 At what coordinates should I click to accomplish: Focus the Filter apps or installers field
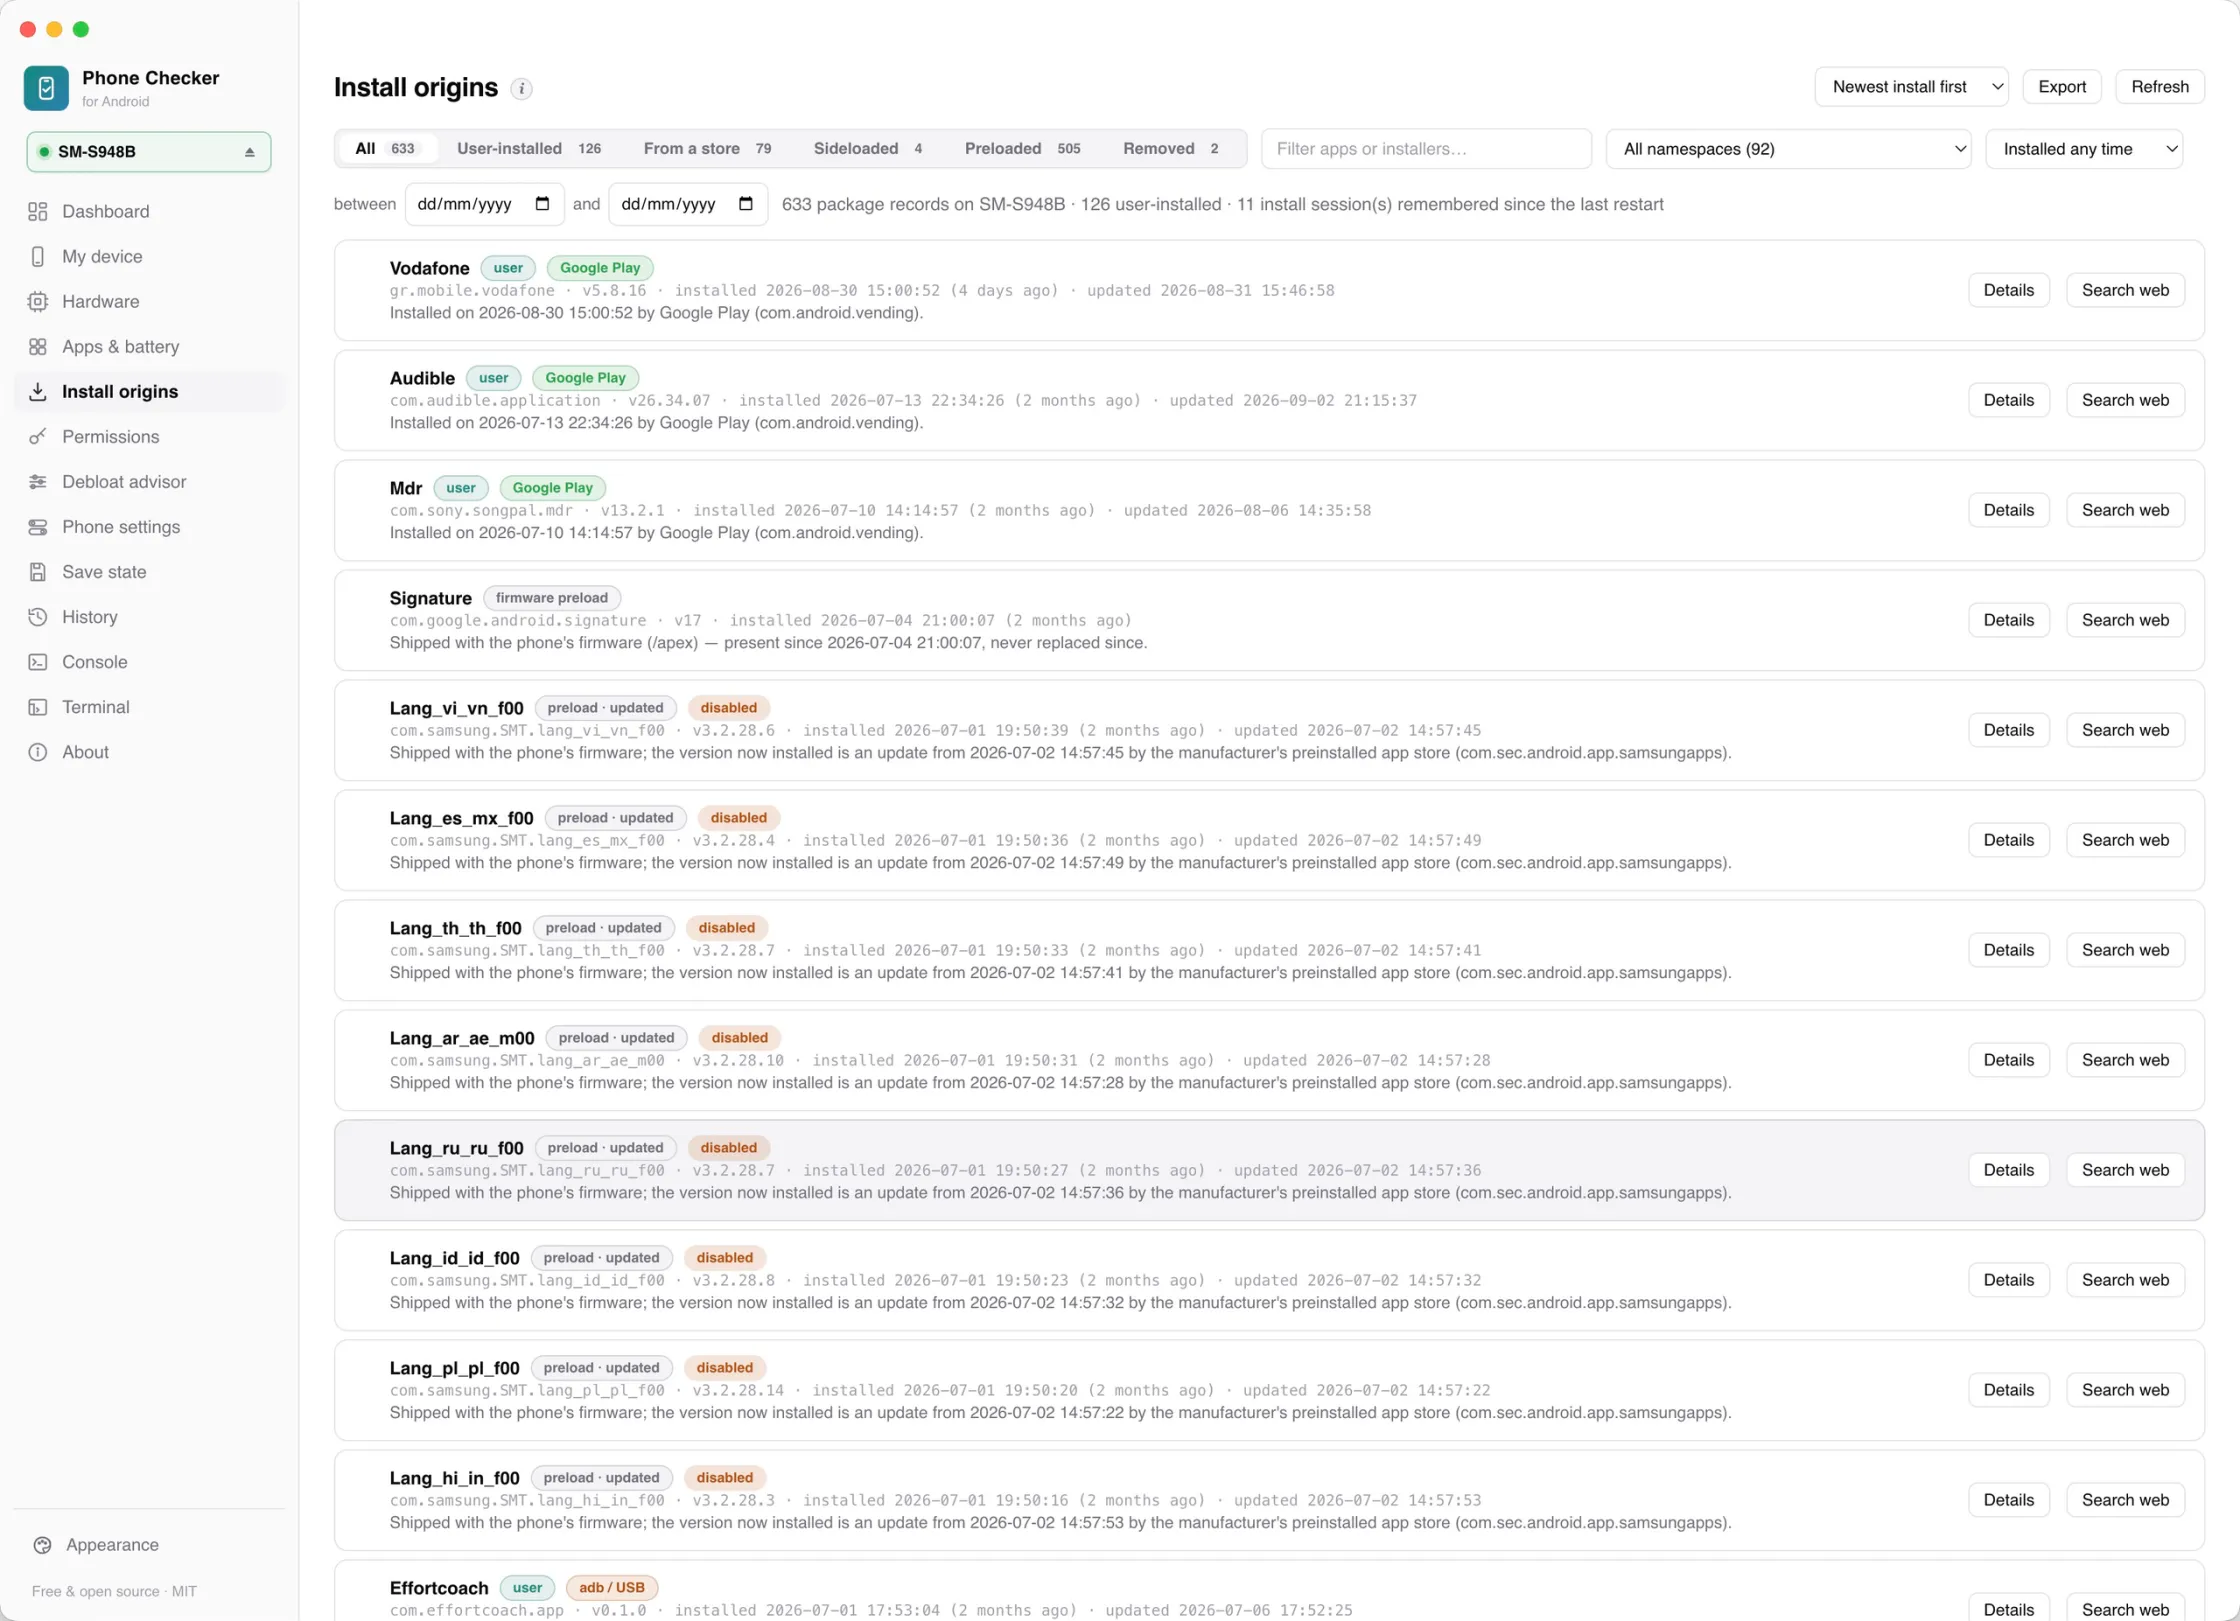[x=1426, y=149]
